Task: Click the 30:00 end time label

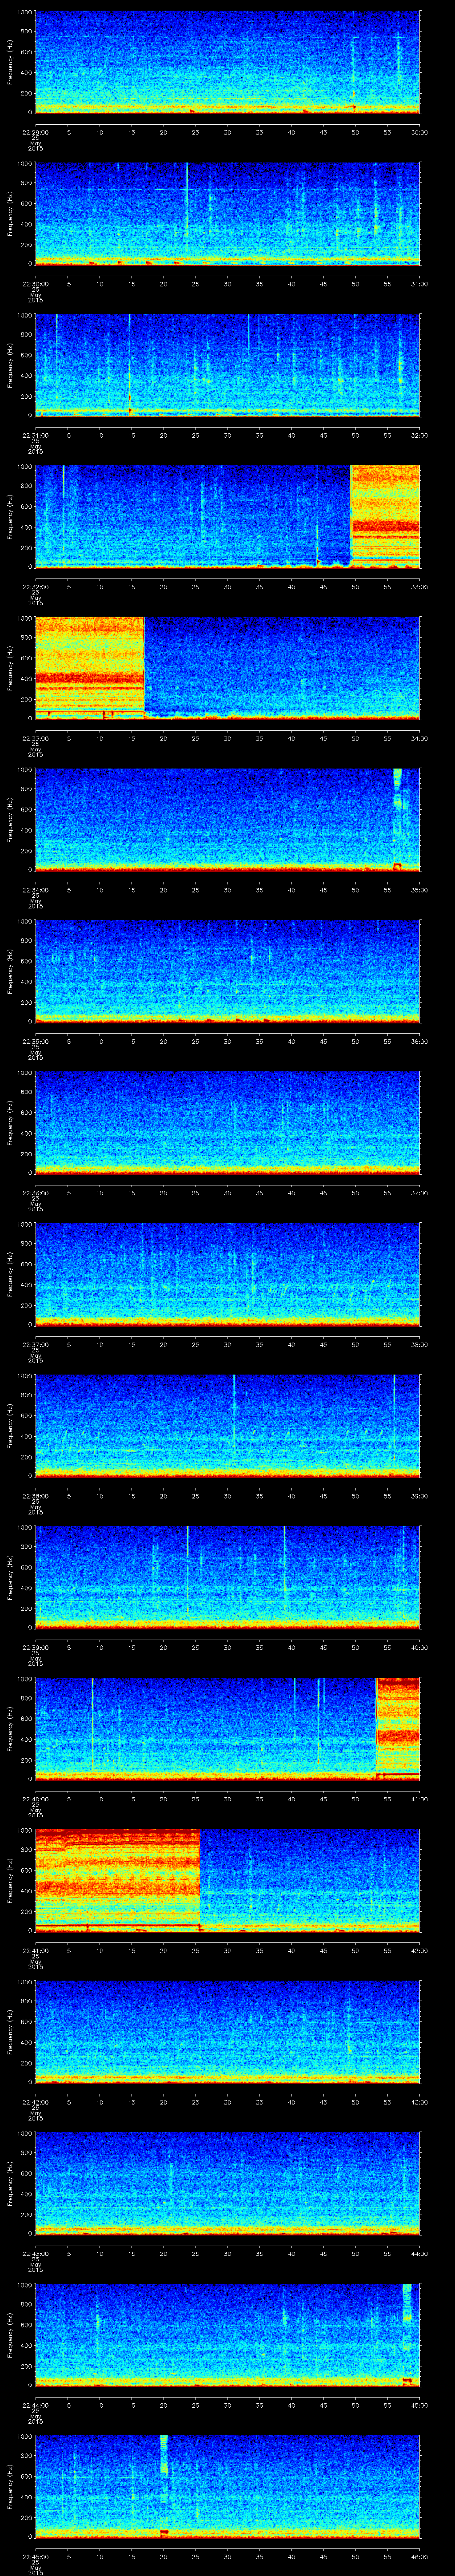Action: pos(420,132)
